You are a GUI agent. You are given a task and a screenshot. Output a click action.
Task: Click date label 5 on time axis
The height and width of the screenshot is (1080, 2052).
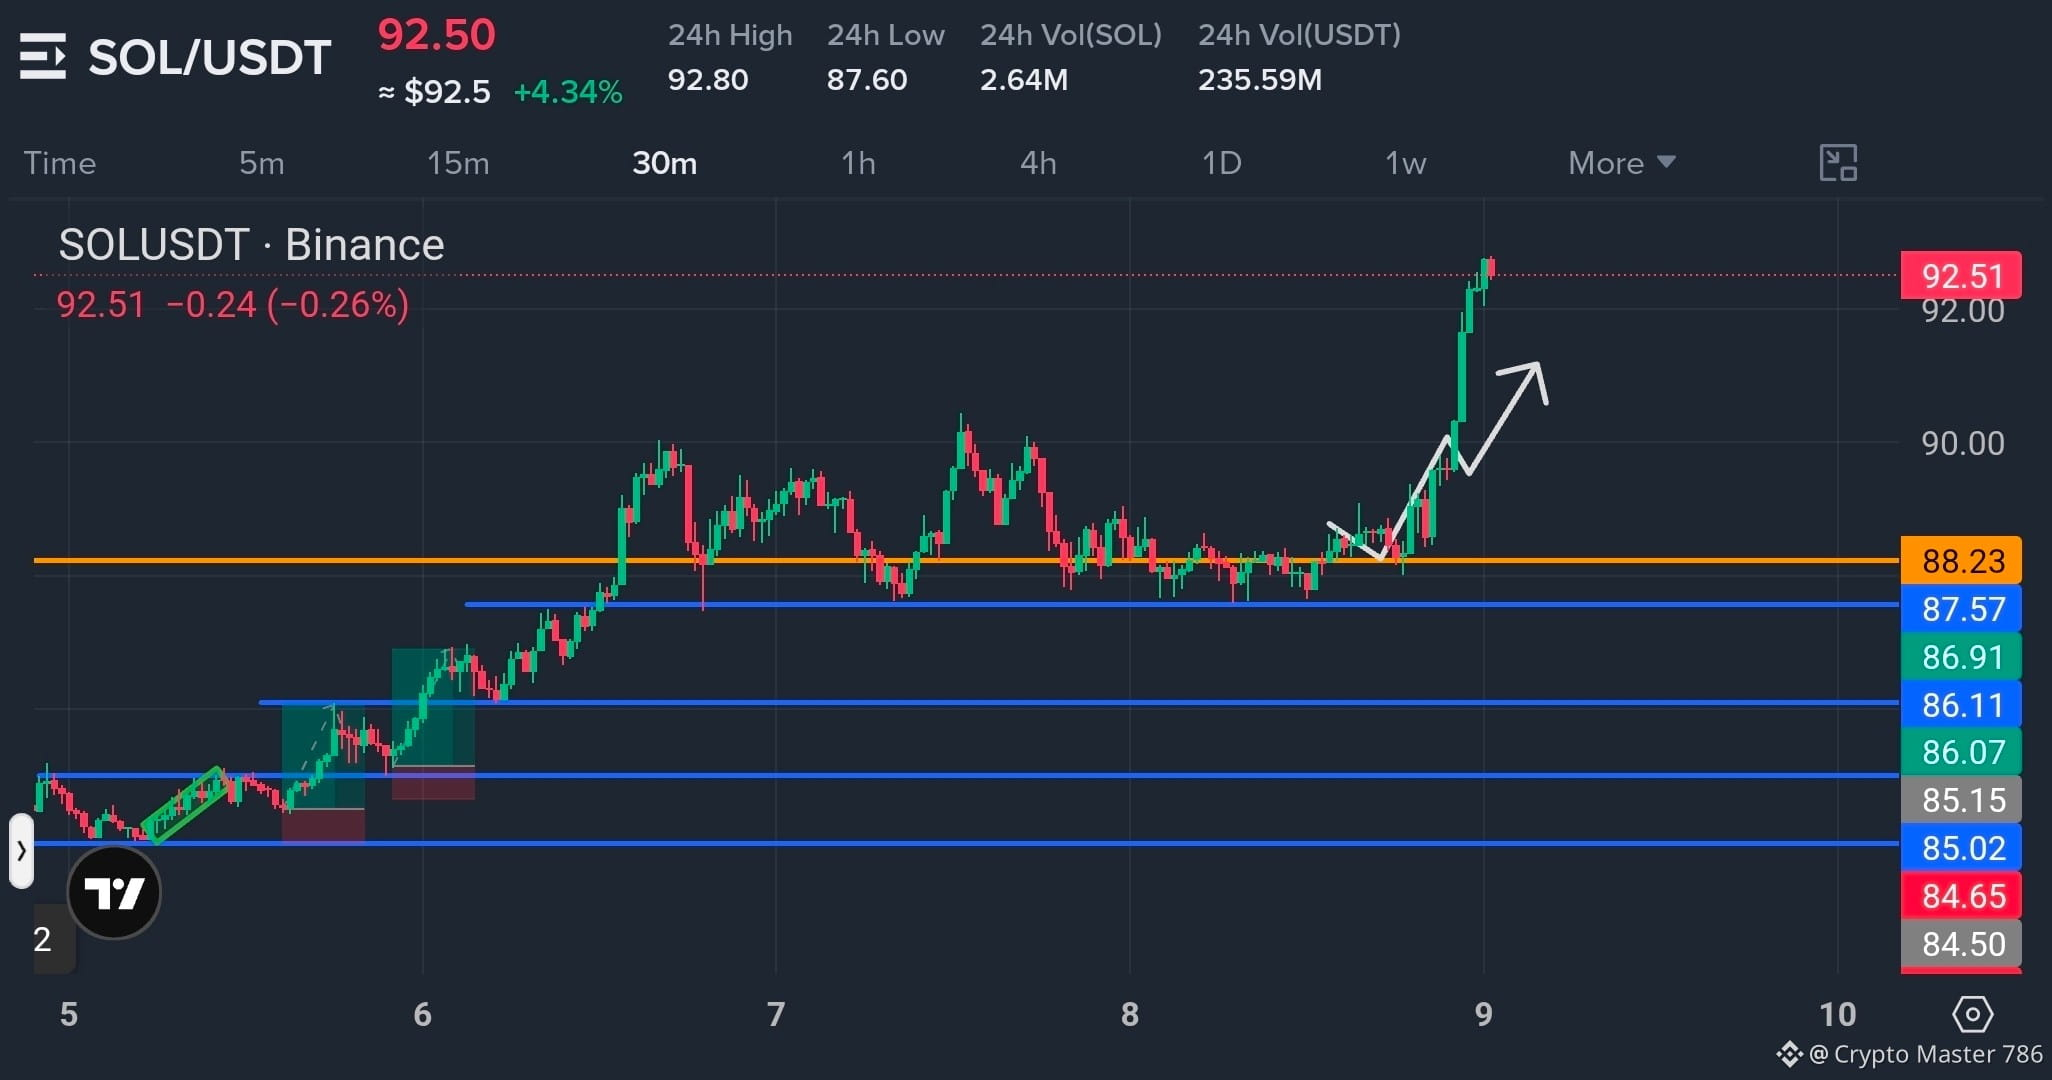coord(68,1015)
